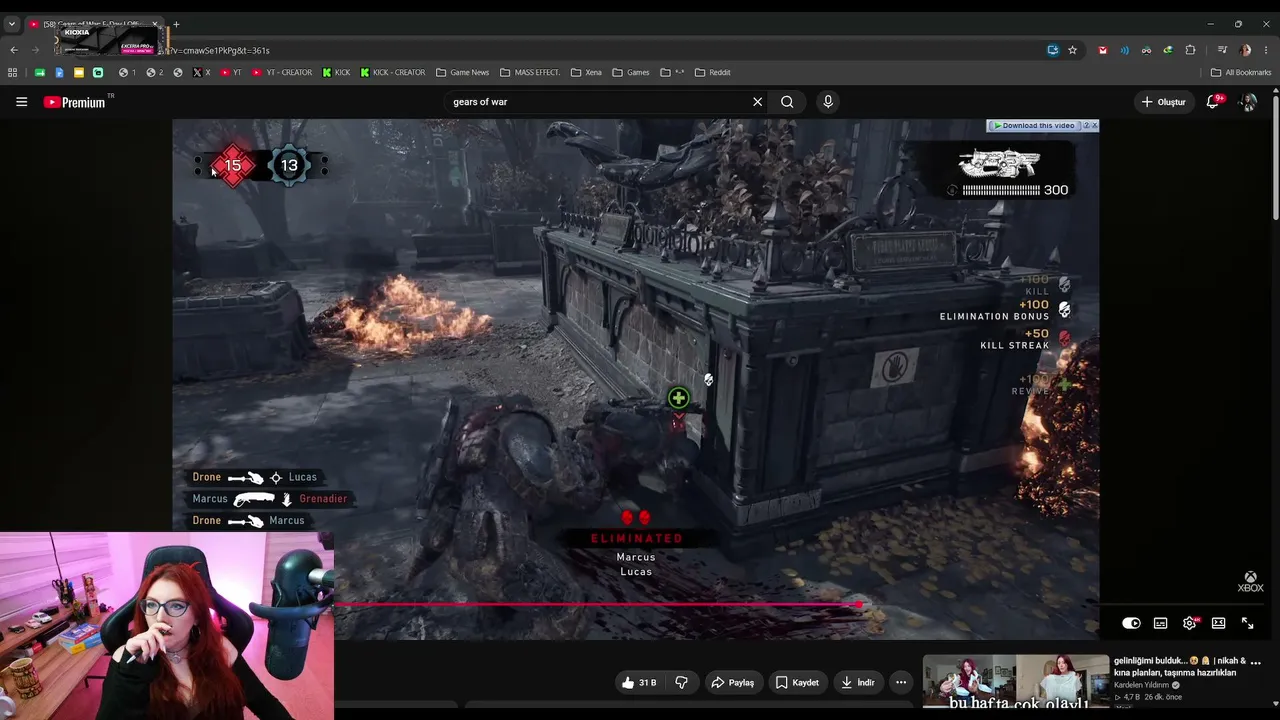Open the YouTube guide hamburger menu
Screen dimensions: 1280x720
click(x=21, y=101)
